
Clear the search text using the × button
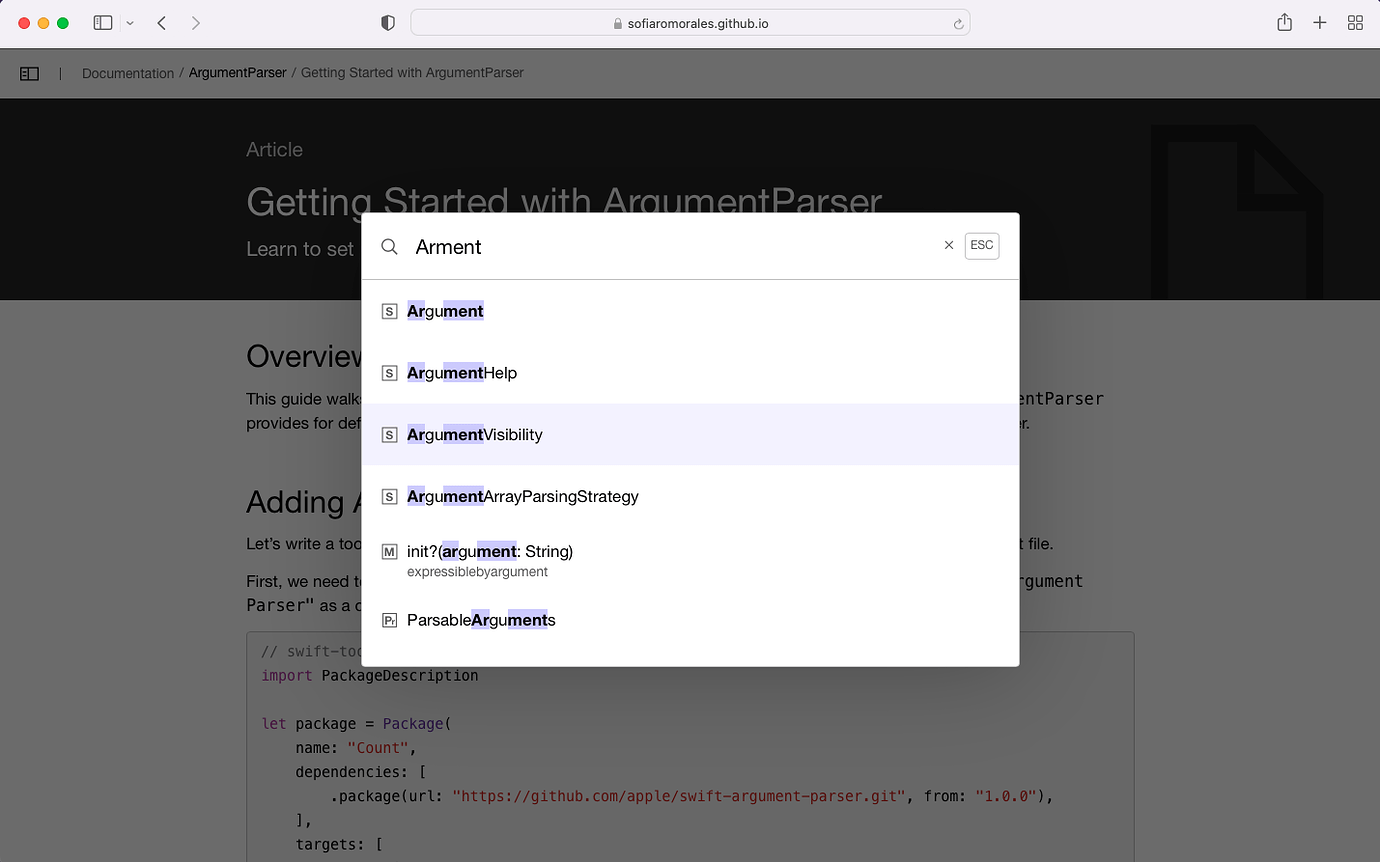pyautogui.click(x=948, y=245)
